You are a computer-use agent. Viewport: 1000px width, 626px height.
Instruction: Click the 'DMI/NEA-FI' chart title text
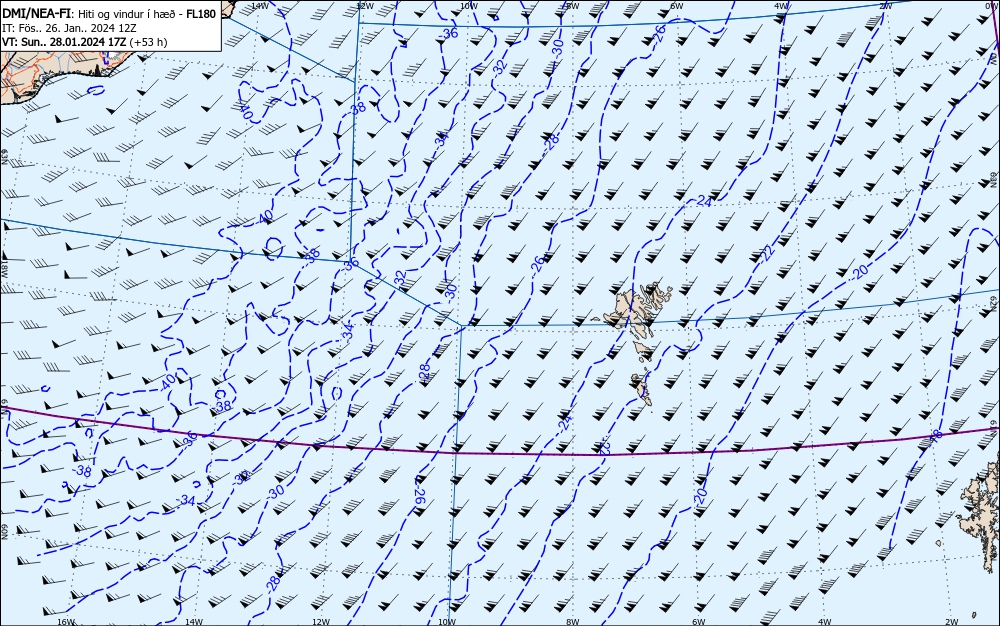(x=38, y=13)
